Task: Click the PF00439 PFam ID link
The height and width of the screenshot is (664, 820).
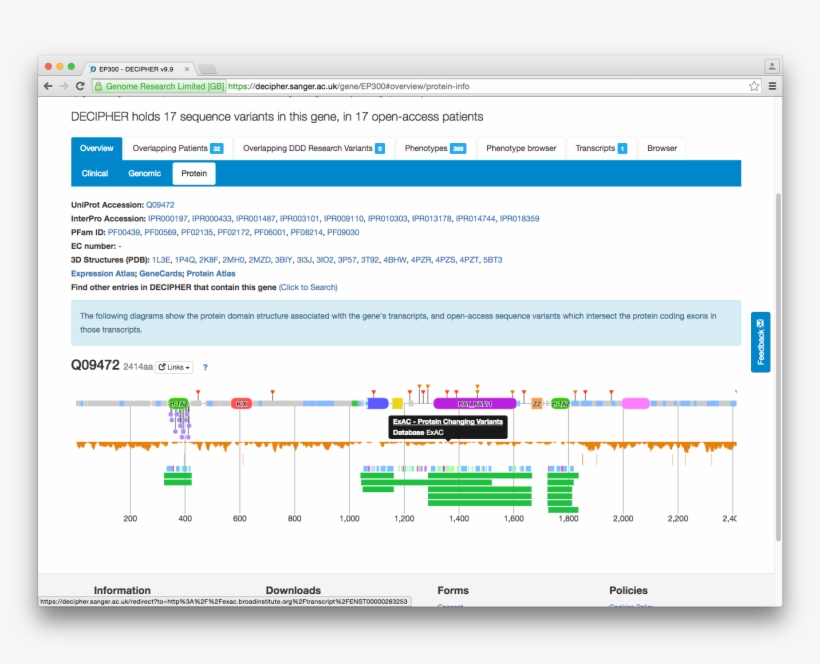Action: 124,232
